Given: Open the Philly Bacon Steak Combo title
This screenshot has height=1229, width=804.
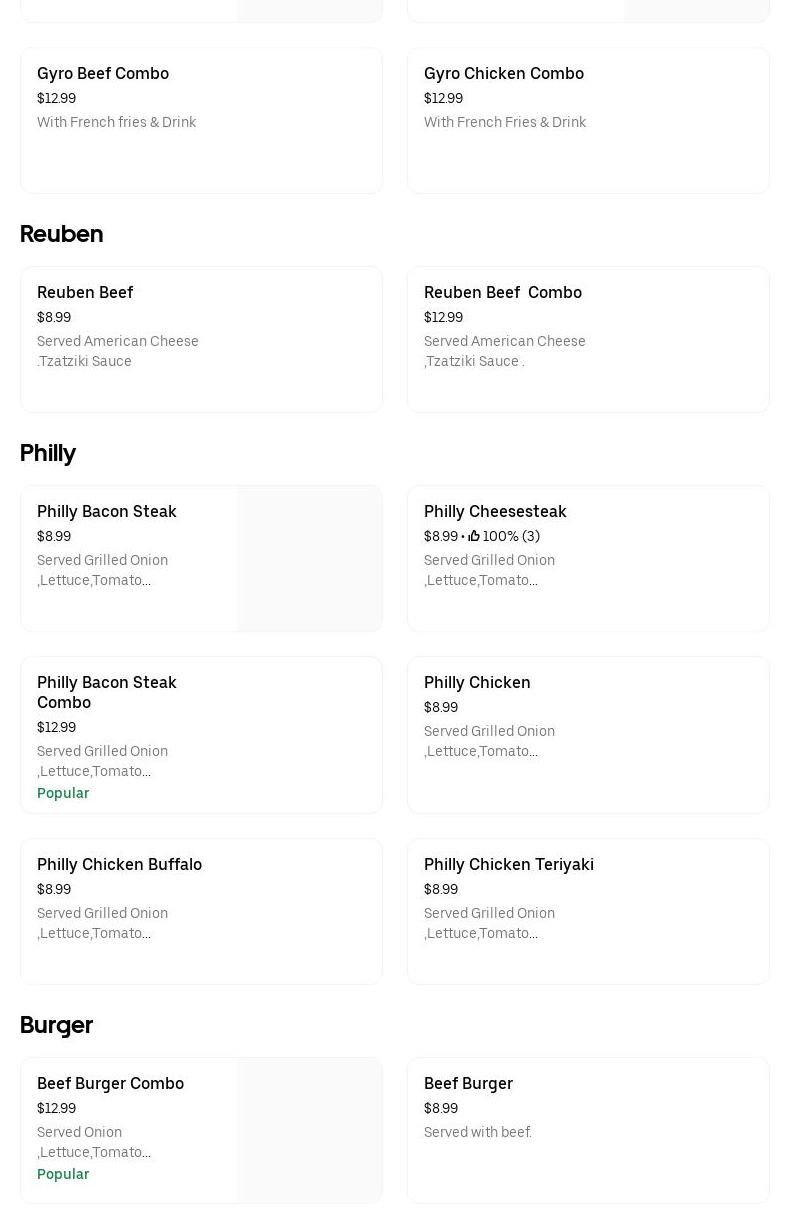Looking at the screenshot, I should 107,692.
